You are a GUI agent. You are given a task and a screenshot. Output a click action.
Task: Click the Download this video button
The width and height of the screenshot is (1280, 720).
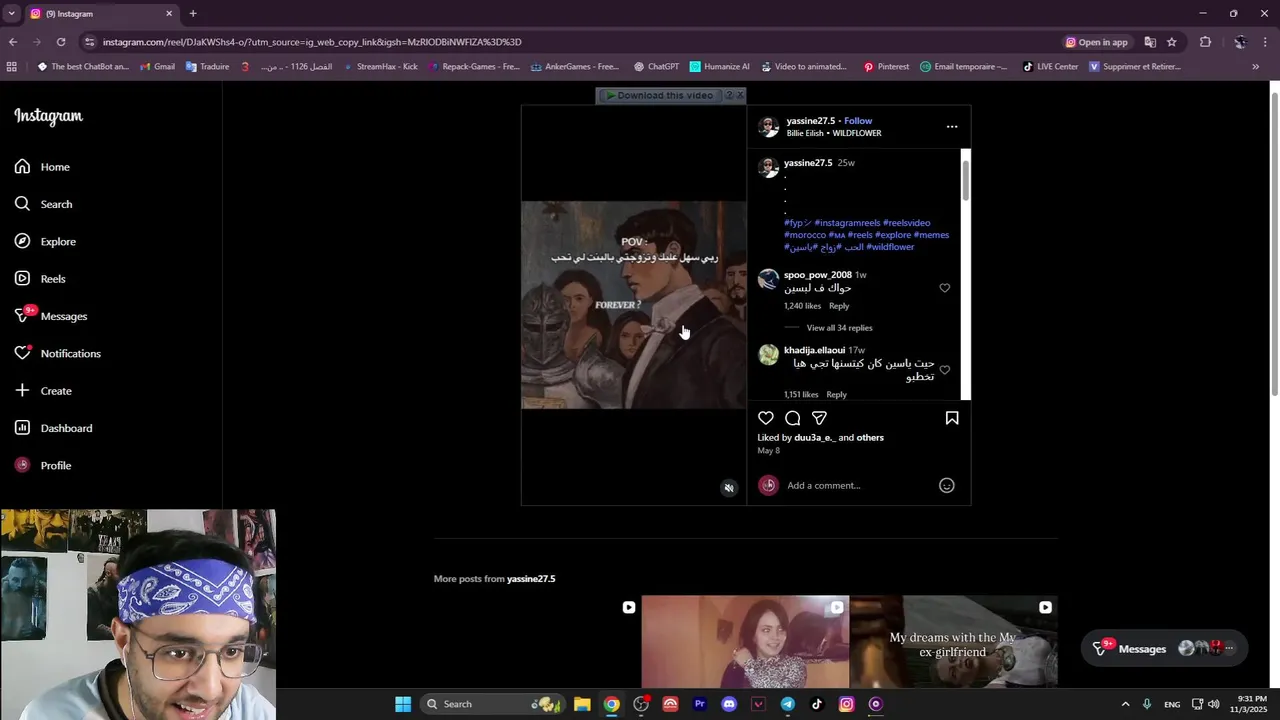(661, 95)
